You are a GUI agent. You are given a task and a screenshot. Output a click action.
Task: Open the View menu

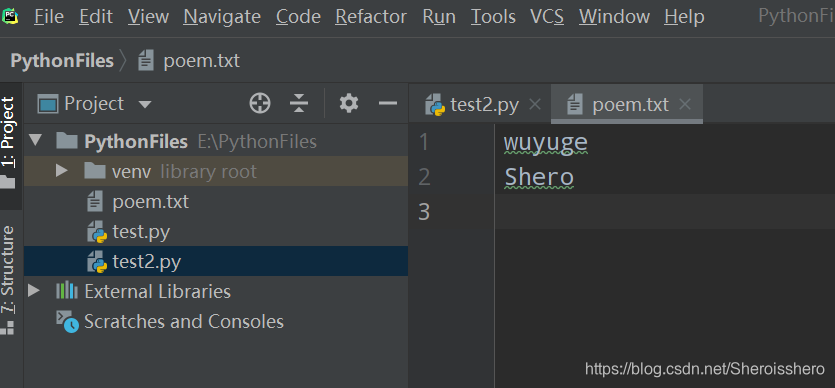pos(148,17)
